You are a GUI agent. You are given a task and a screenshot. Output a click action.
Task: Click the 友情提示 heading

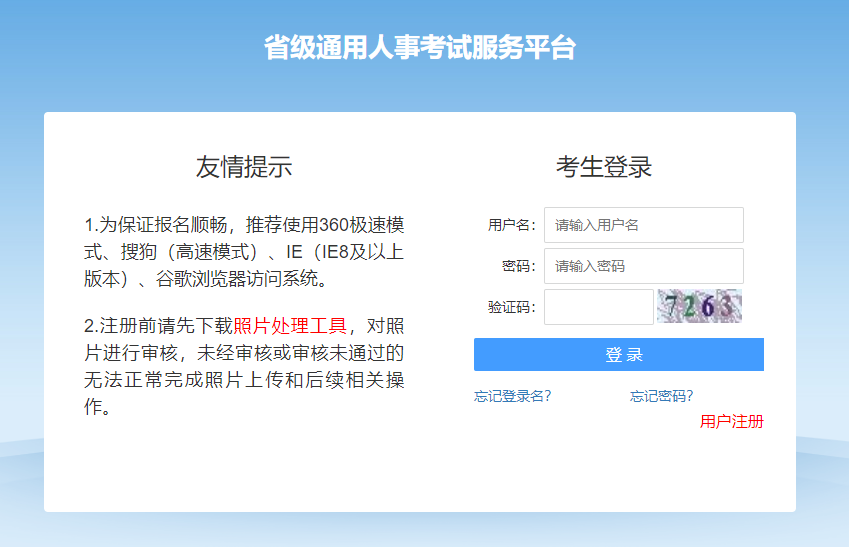click(244, 166)
